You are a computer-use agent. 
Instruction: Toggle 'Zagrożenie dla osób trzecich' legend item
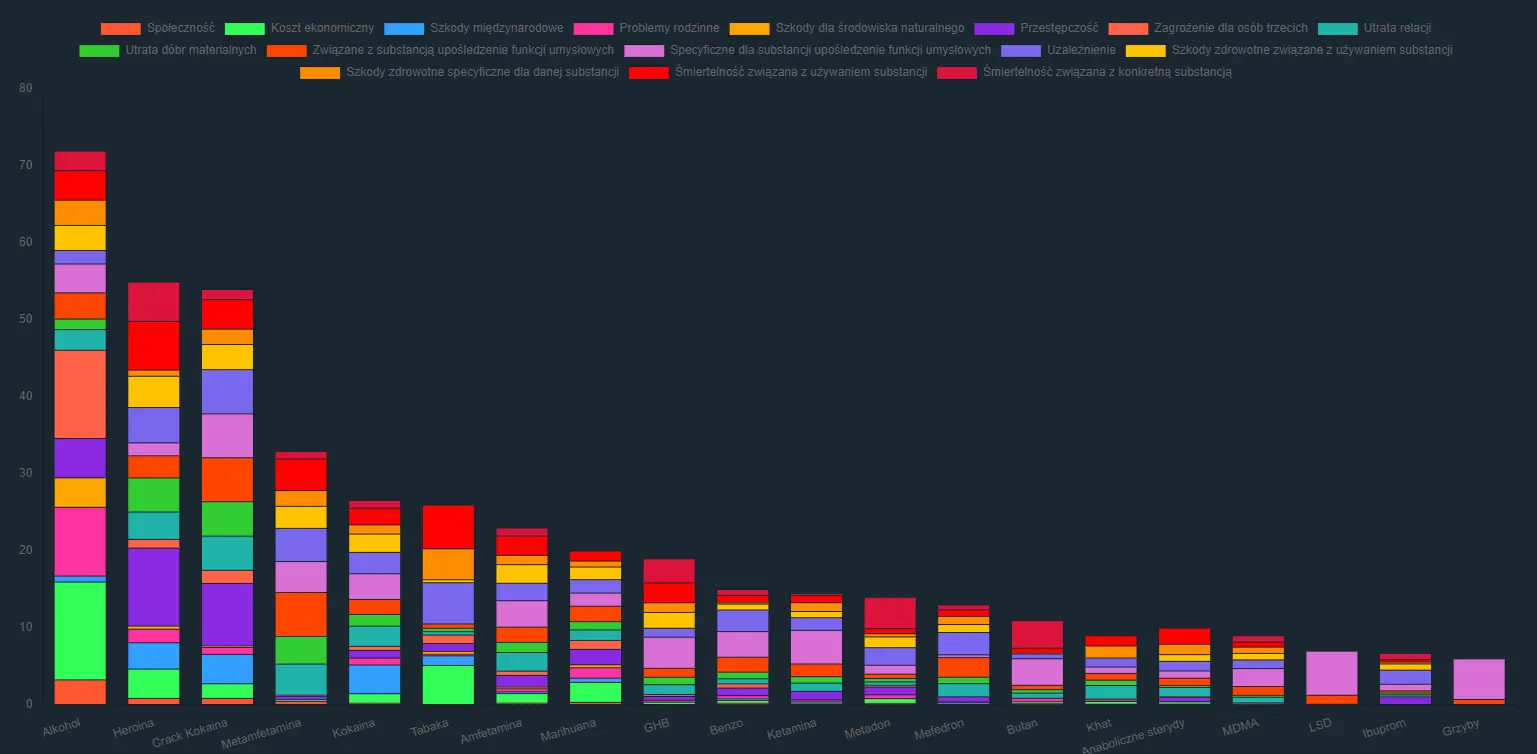coord(1208,28)
